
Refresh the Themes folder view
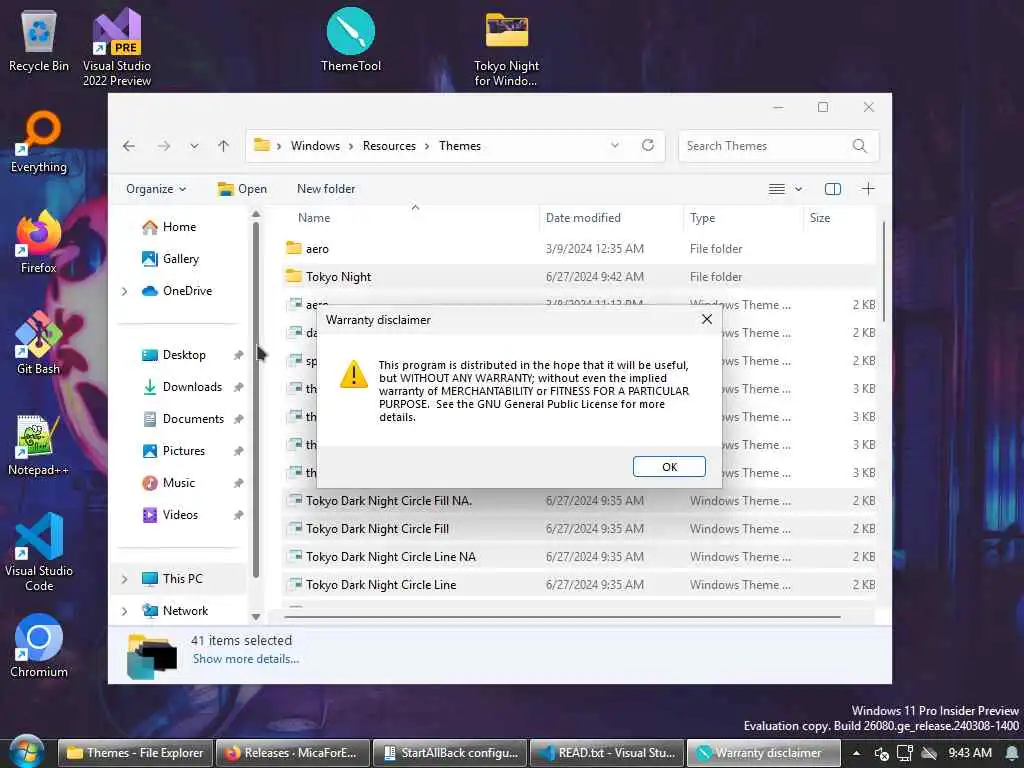click(x=647, y=146)
